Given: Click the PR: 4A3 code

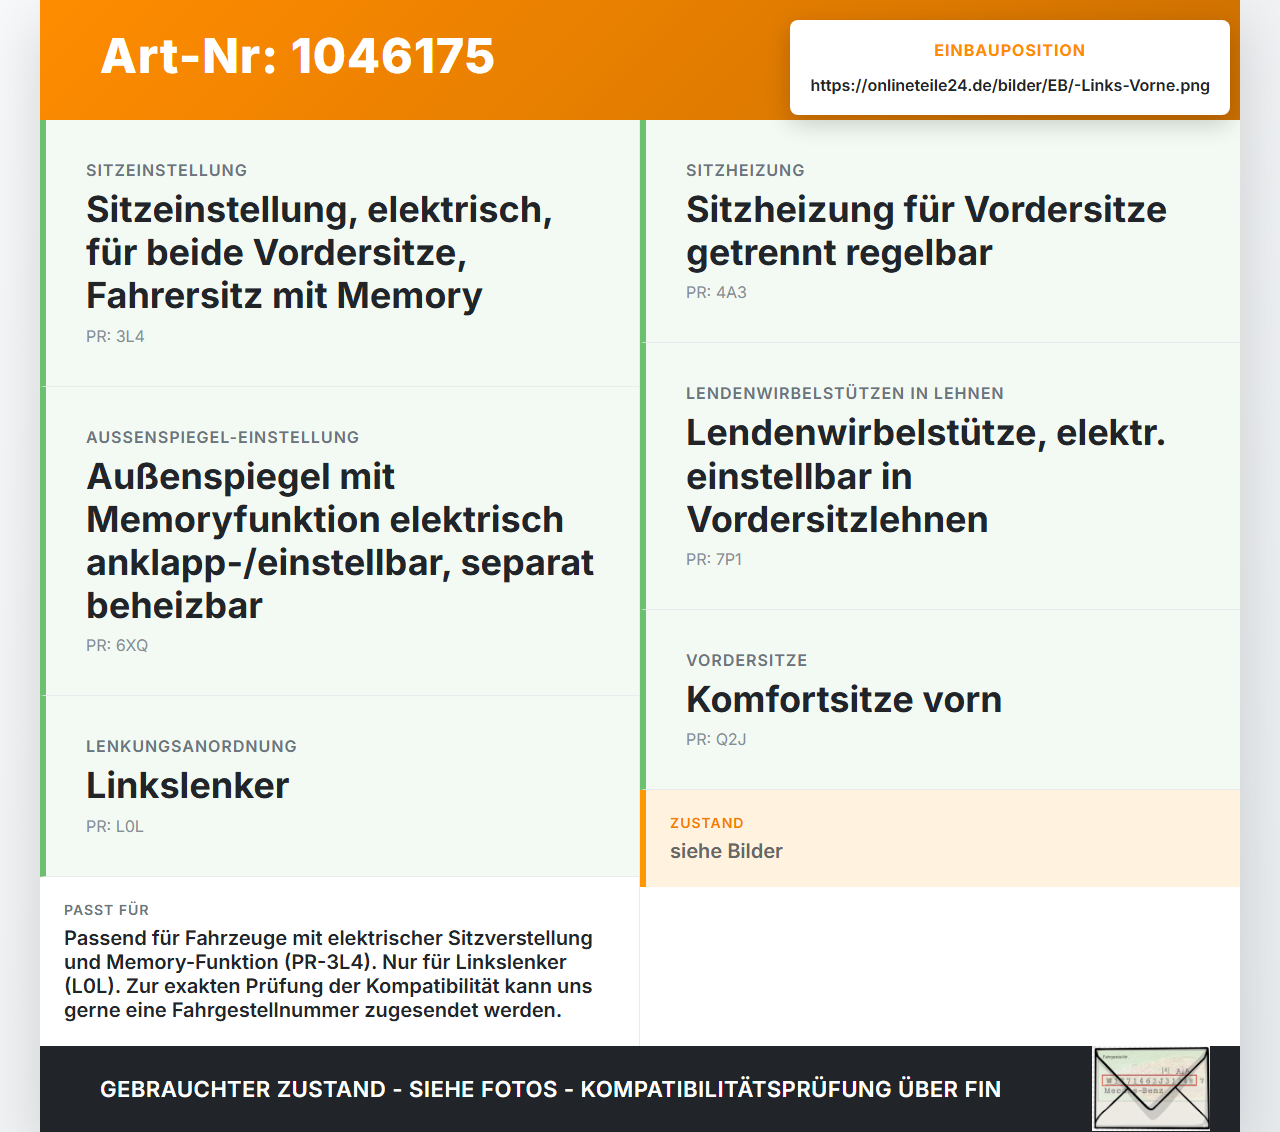Looking at the screenshot, I should click(x=716, y=292).
